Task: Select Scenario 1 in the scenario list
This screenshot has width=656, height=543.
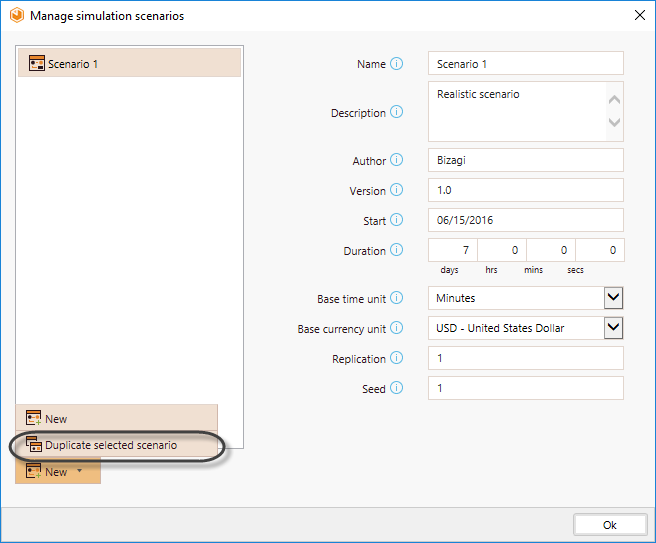Action: [129, 63]
